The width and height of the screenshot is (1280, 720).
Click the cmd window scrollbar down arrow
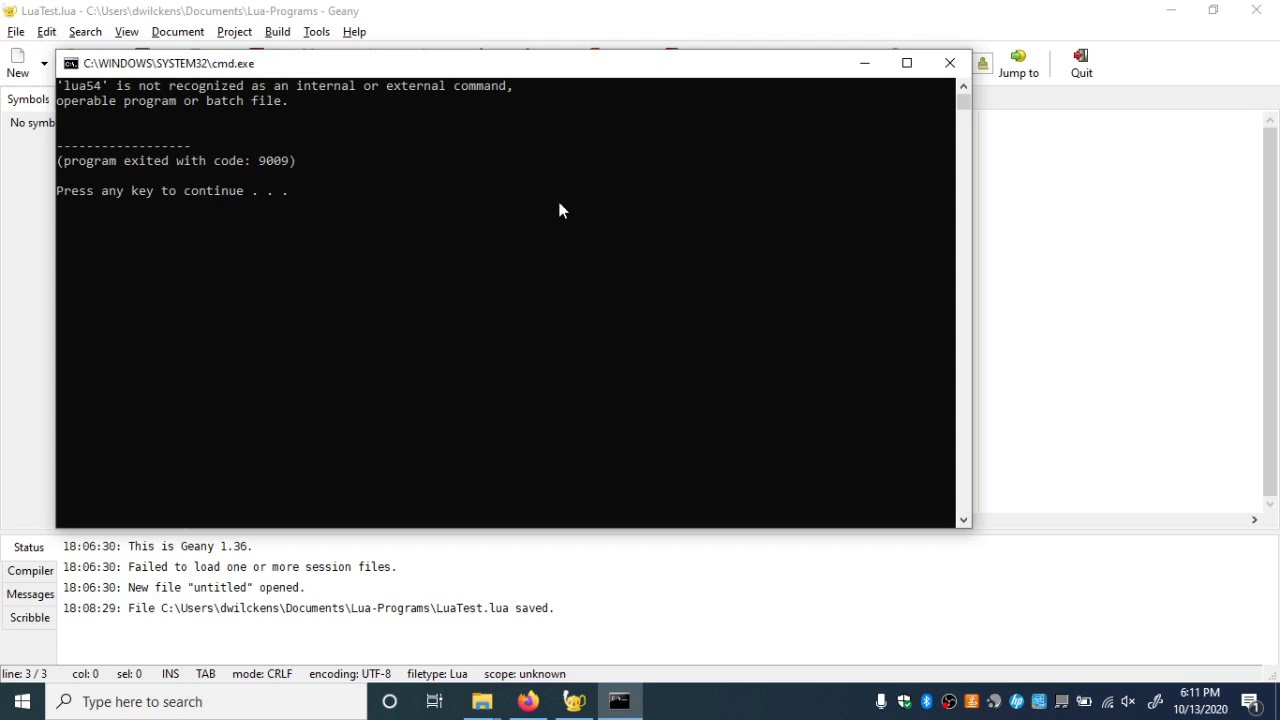964,520
